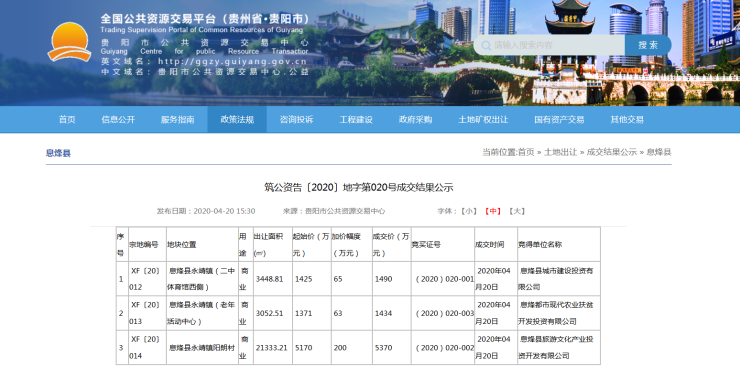
Task: Open the 政府采购 nav menu
Action: click(415, 119)
